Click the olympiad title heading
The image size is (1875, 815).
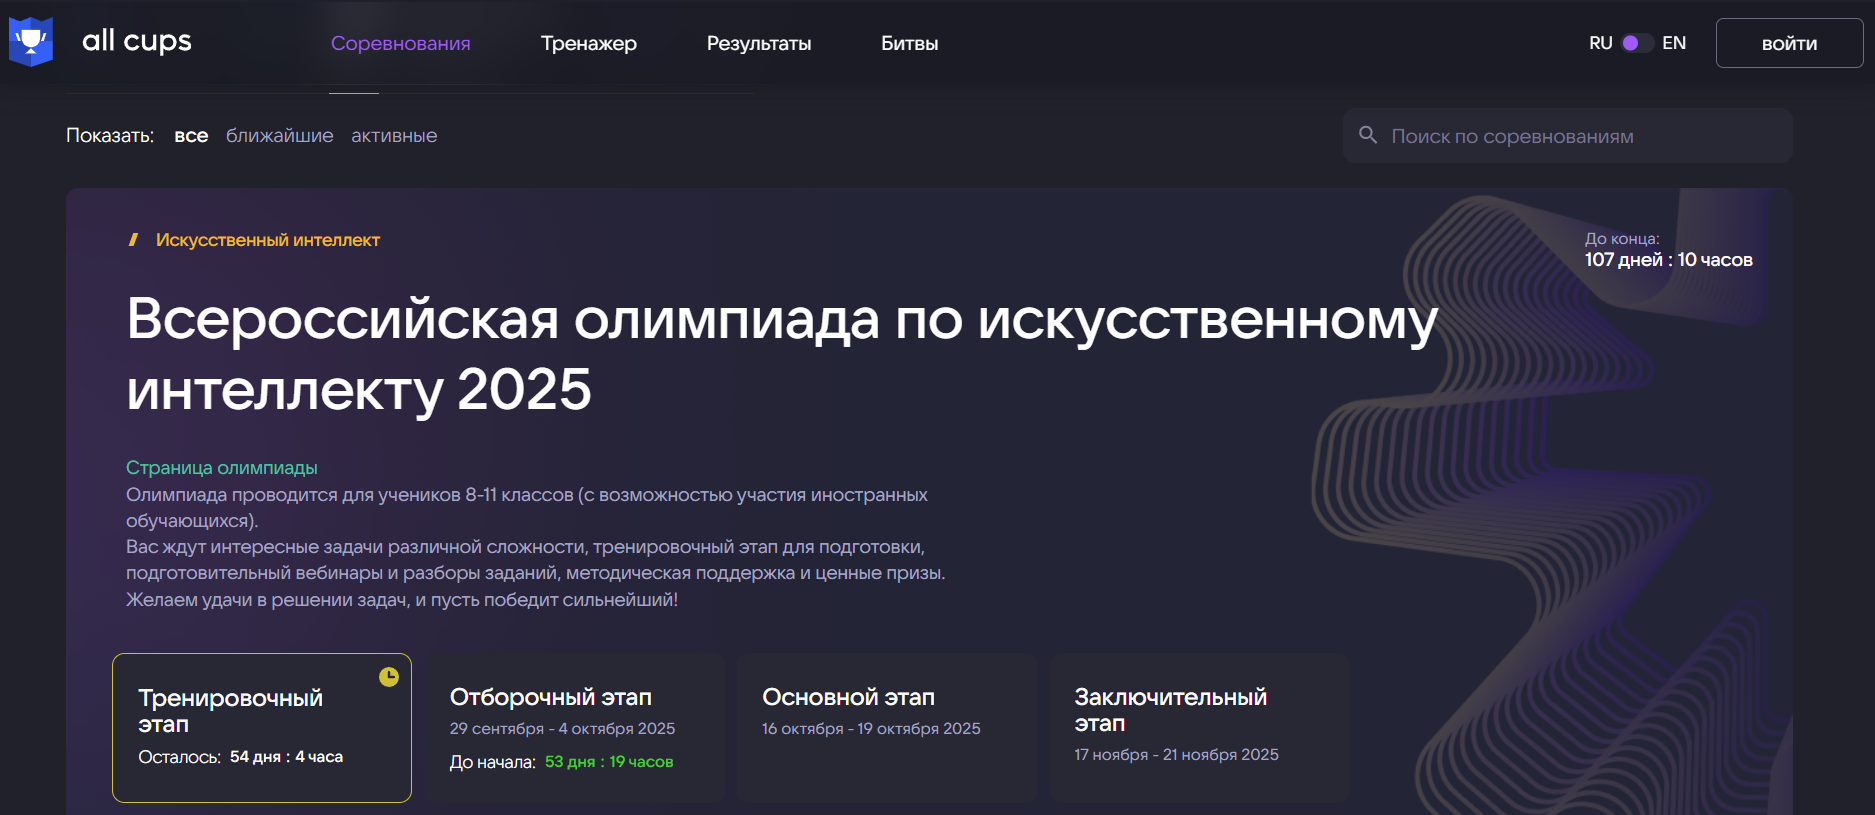(780, 353)
